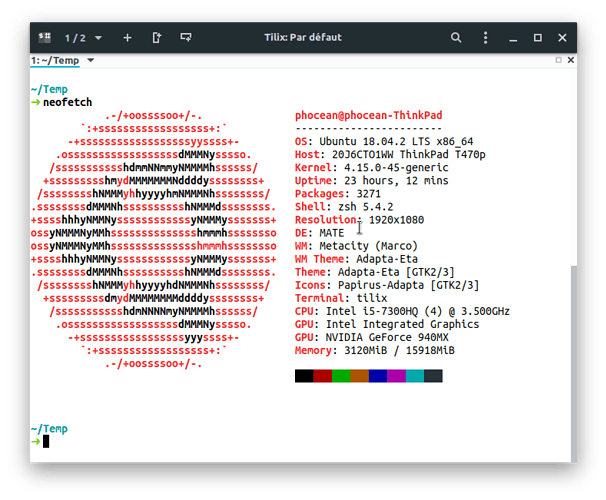Click the 'Intel Integrated Graphics' GPU text
The image size is (606, 500).
point(402,325)
